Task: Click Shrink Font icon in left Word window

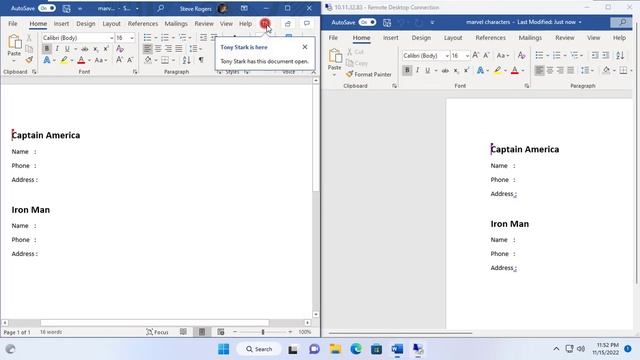Action: pyautogui.click(x=130, y=60)
